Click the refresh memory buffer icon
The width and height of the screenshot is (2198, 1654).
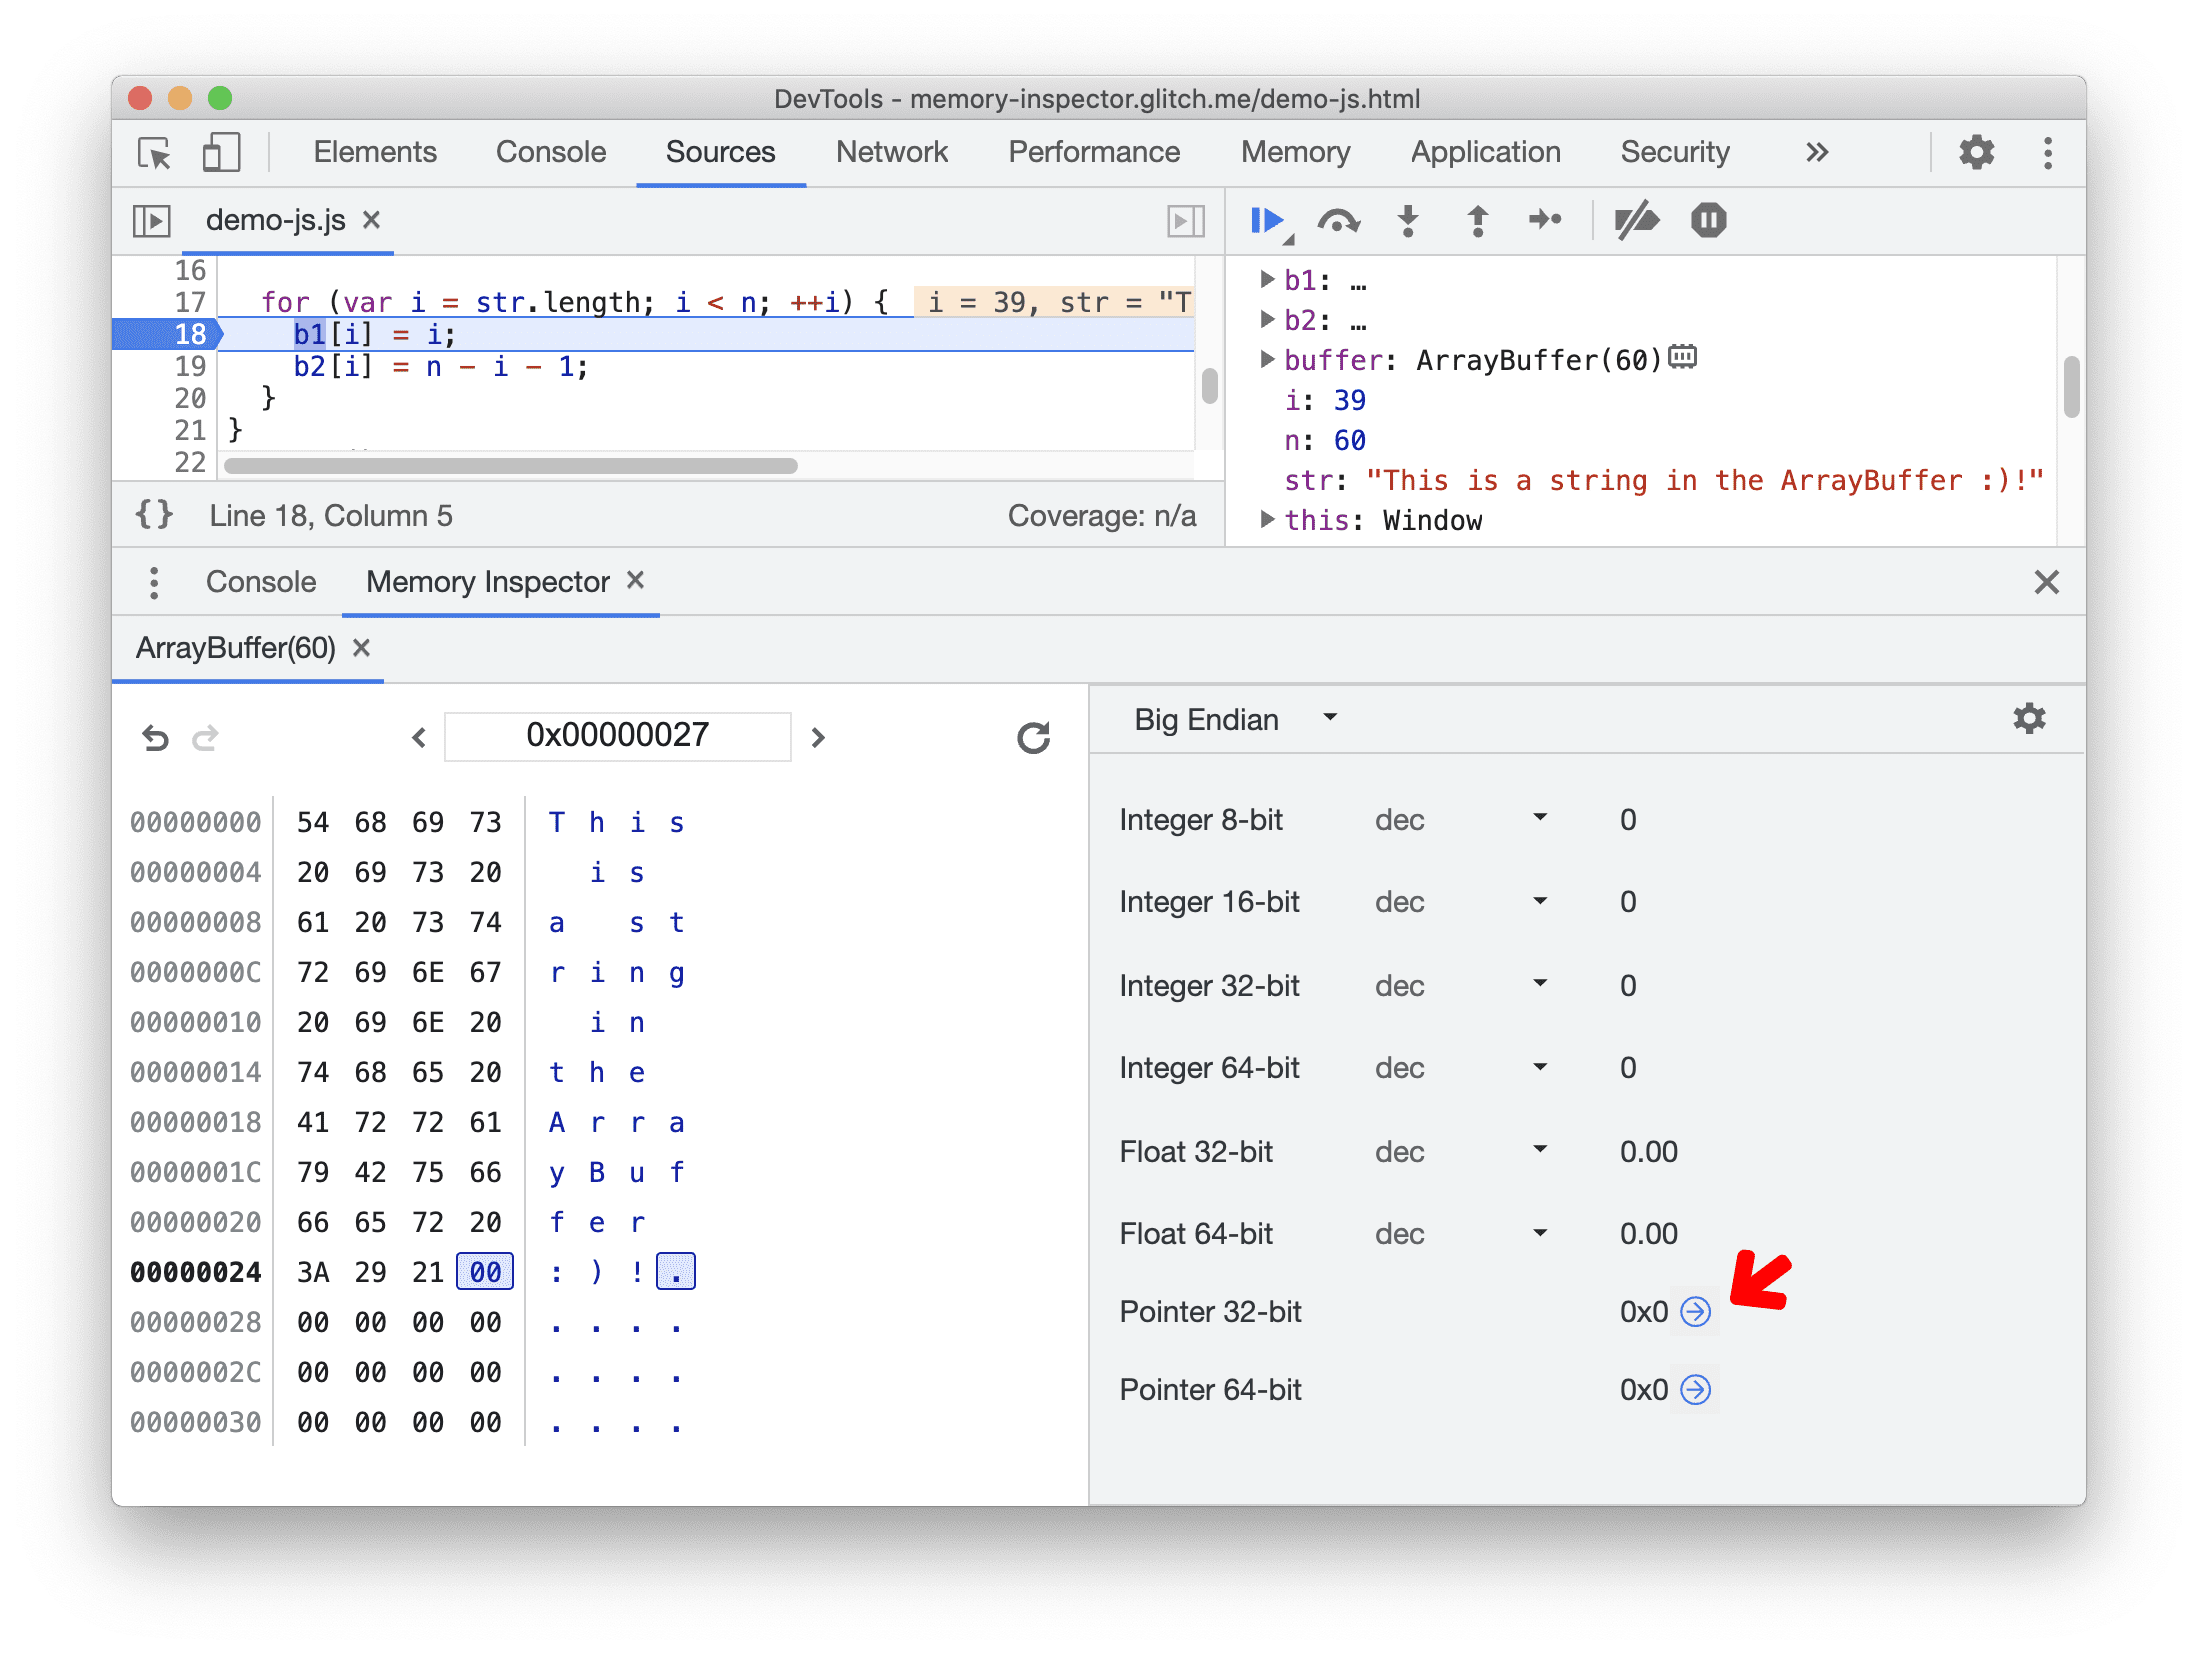tap(1032, 733)
